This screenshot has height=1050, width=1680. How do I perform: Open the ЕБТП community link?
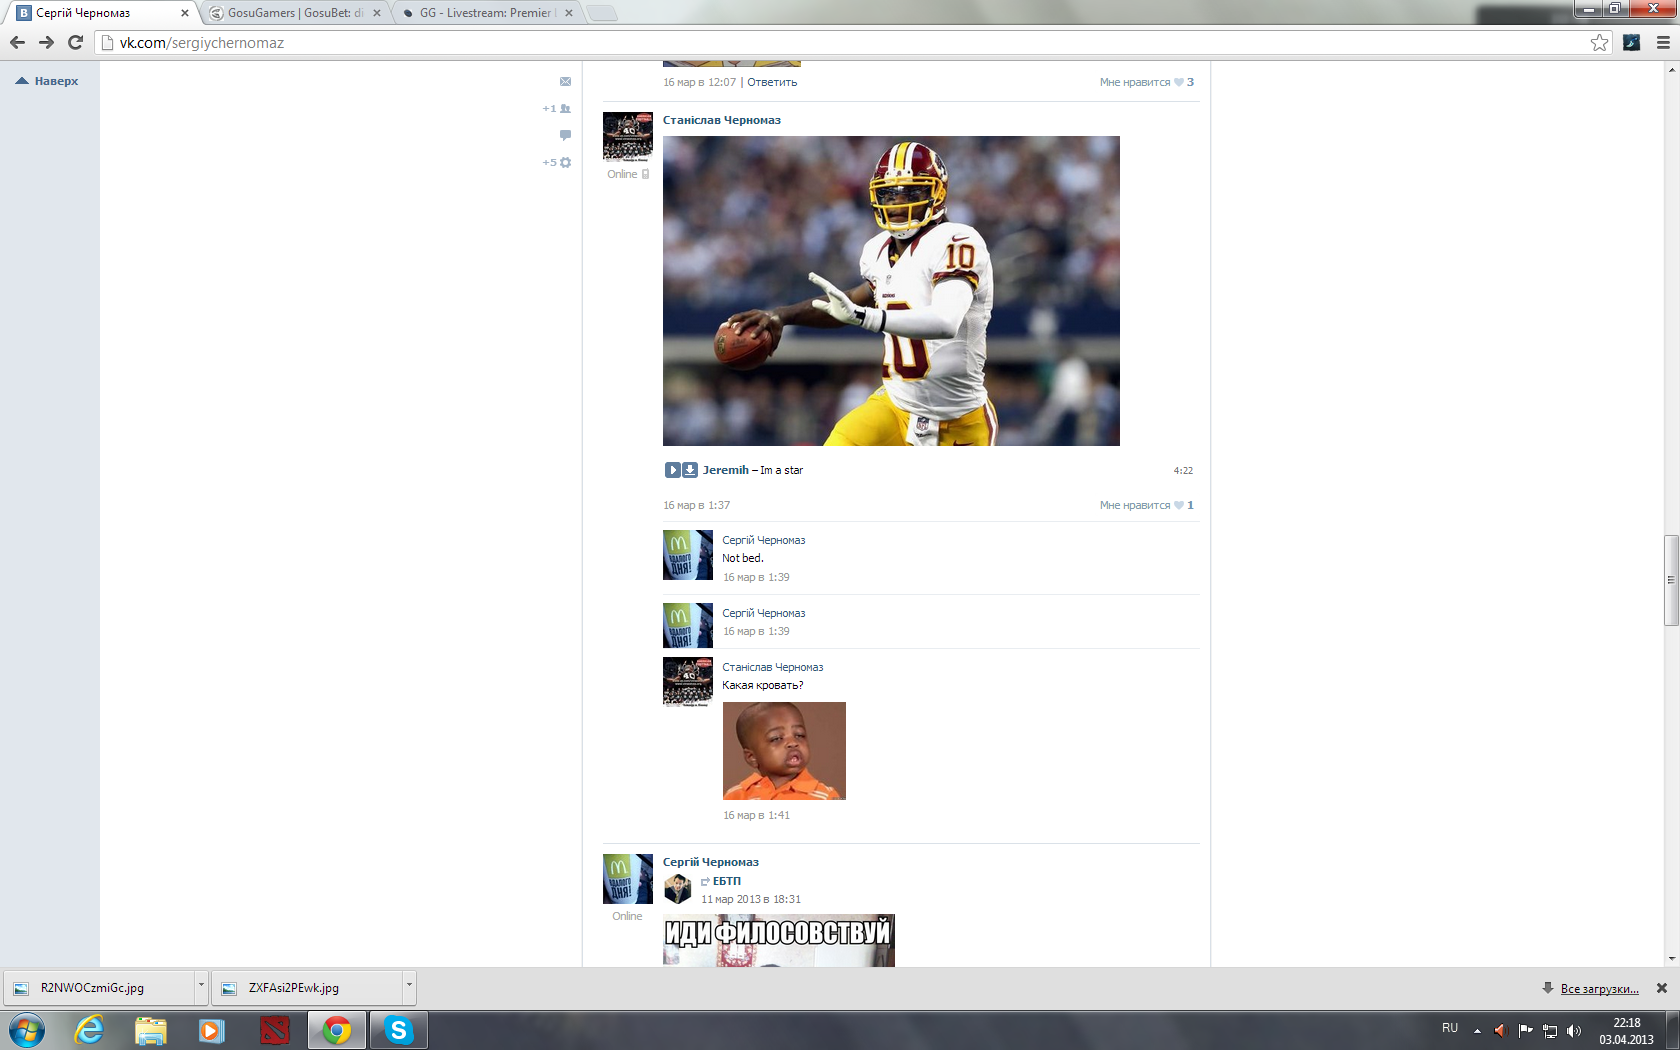tap(727, 881)
